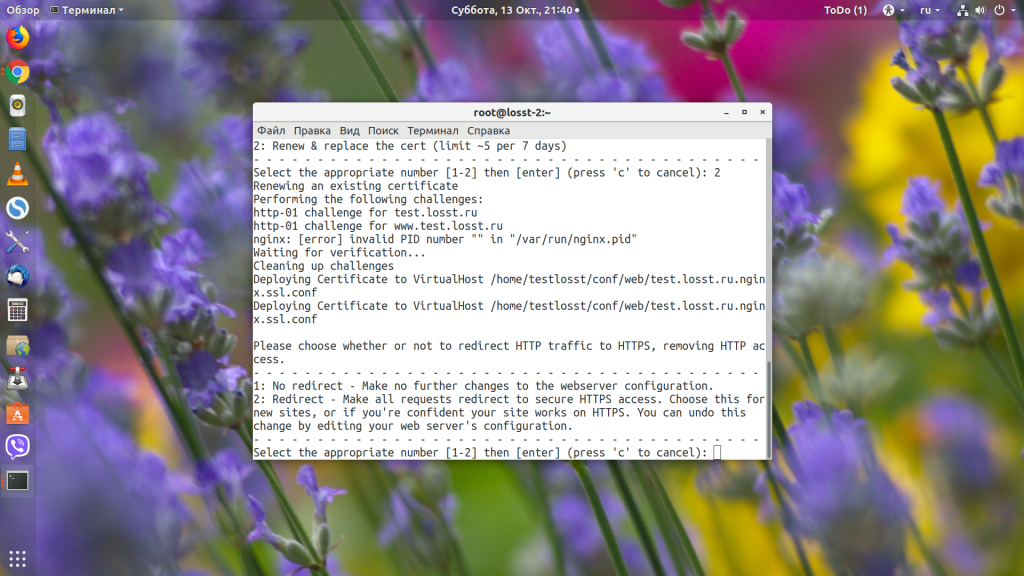Viewport: 1024px width, 576px height.
Task: Open the ToDo (1) indicator
Action: coord(845,10)
